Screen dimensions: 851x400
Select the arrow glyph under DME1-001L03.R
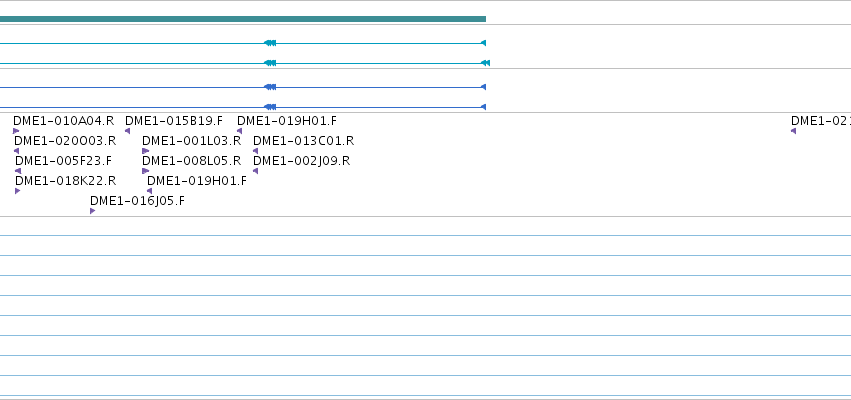[x=145, y=151]
